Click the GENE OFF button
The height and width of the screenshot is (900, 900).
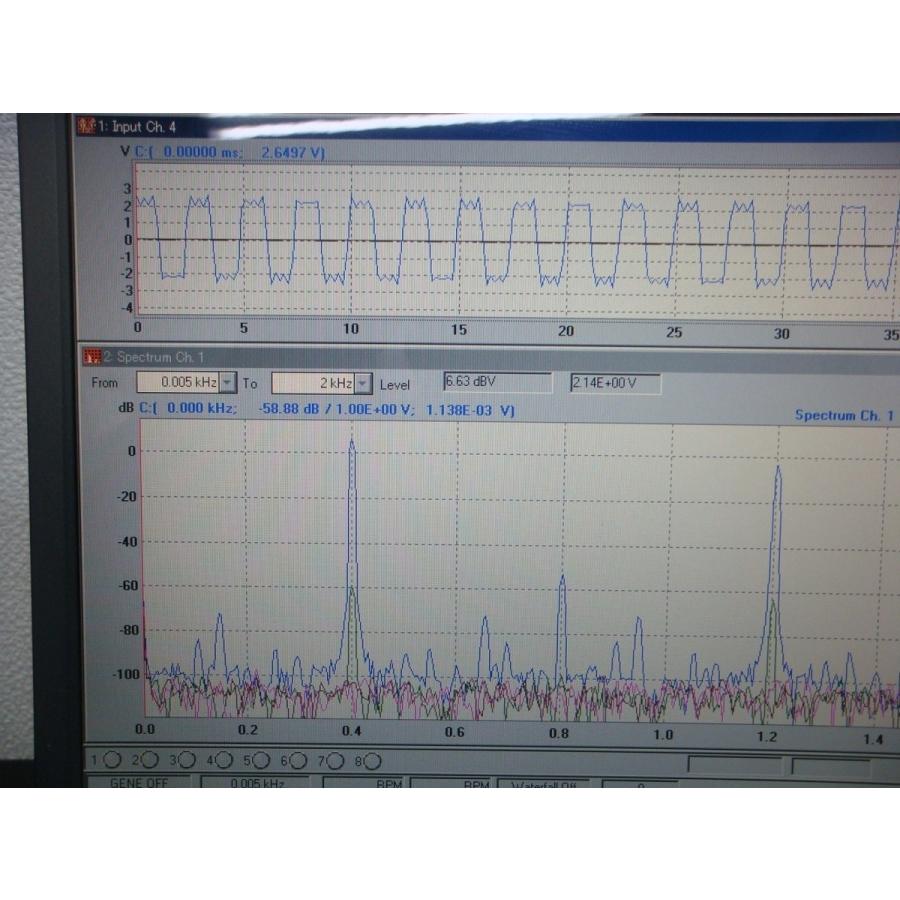139,783
